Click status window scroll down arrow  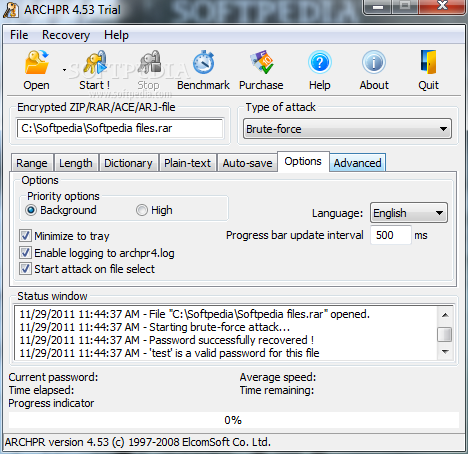(x=445, y=351)
